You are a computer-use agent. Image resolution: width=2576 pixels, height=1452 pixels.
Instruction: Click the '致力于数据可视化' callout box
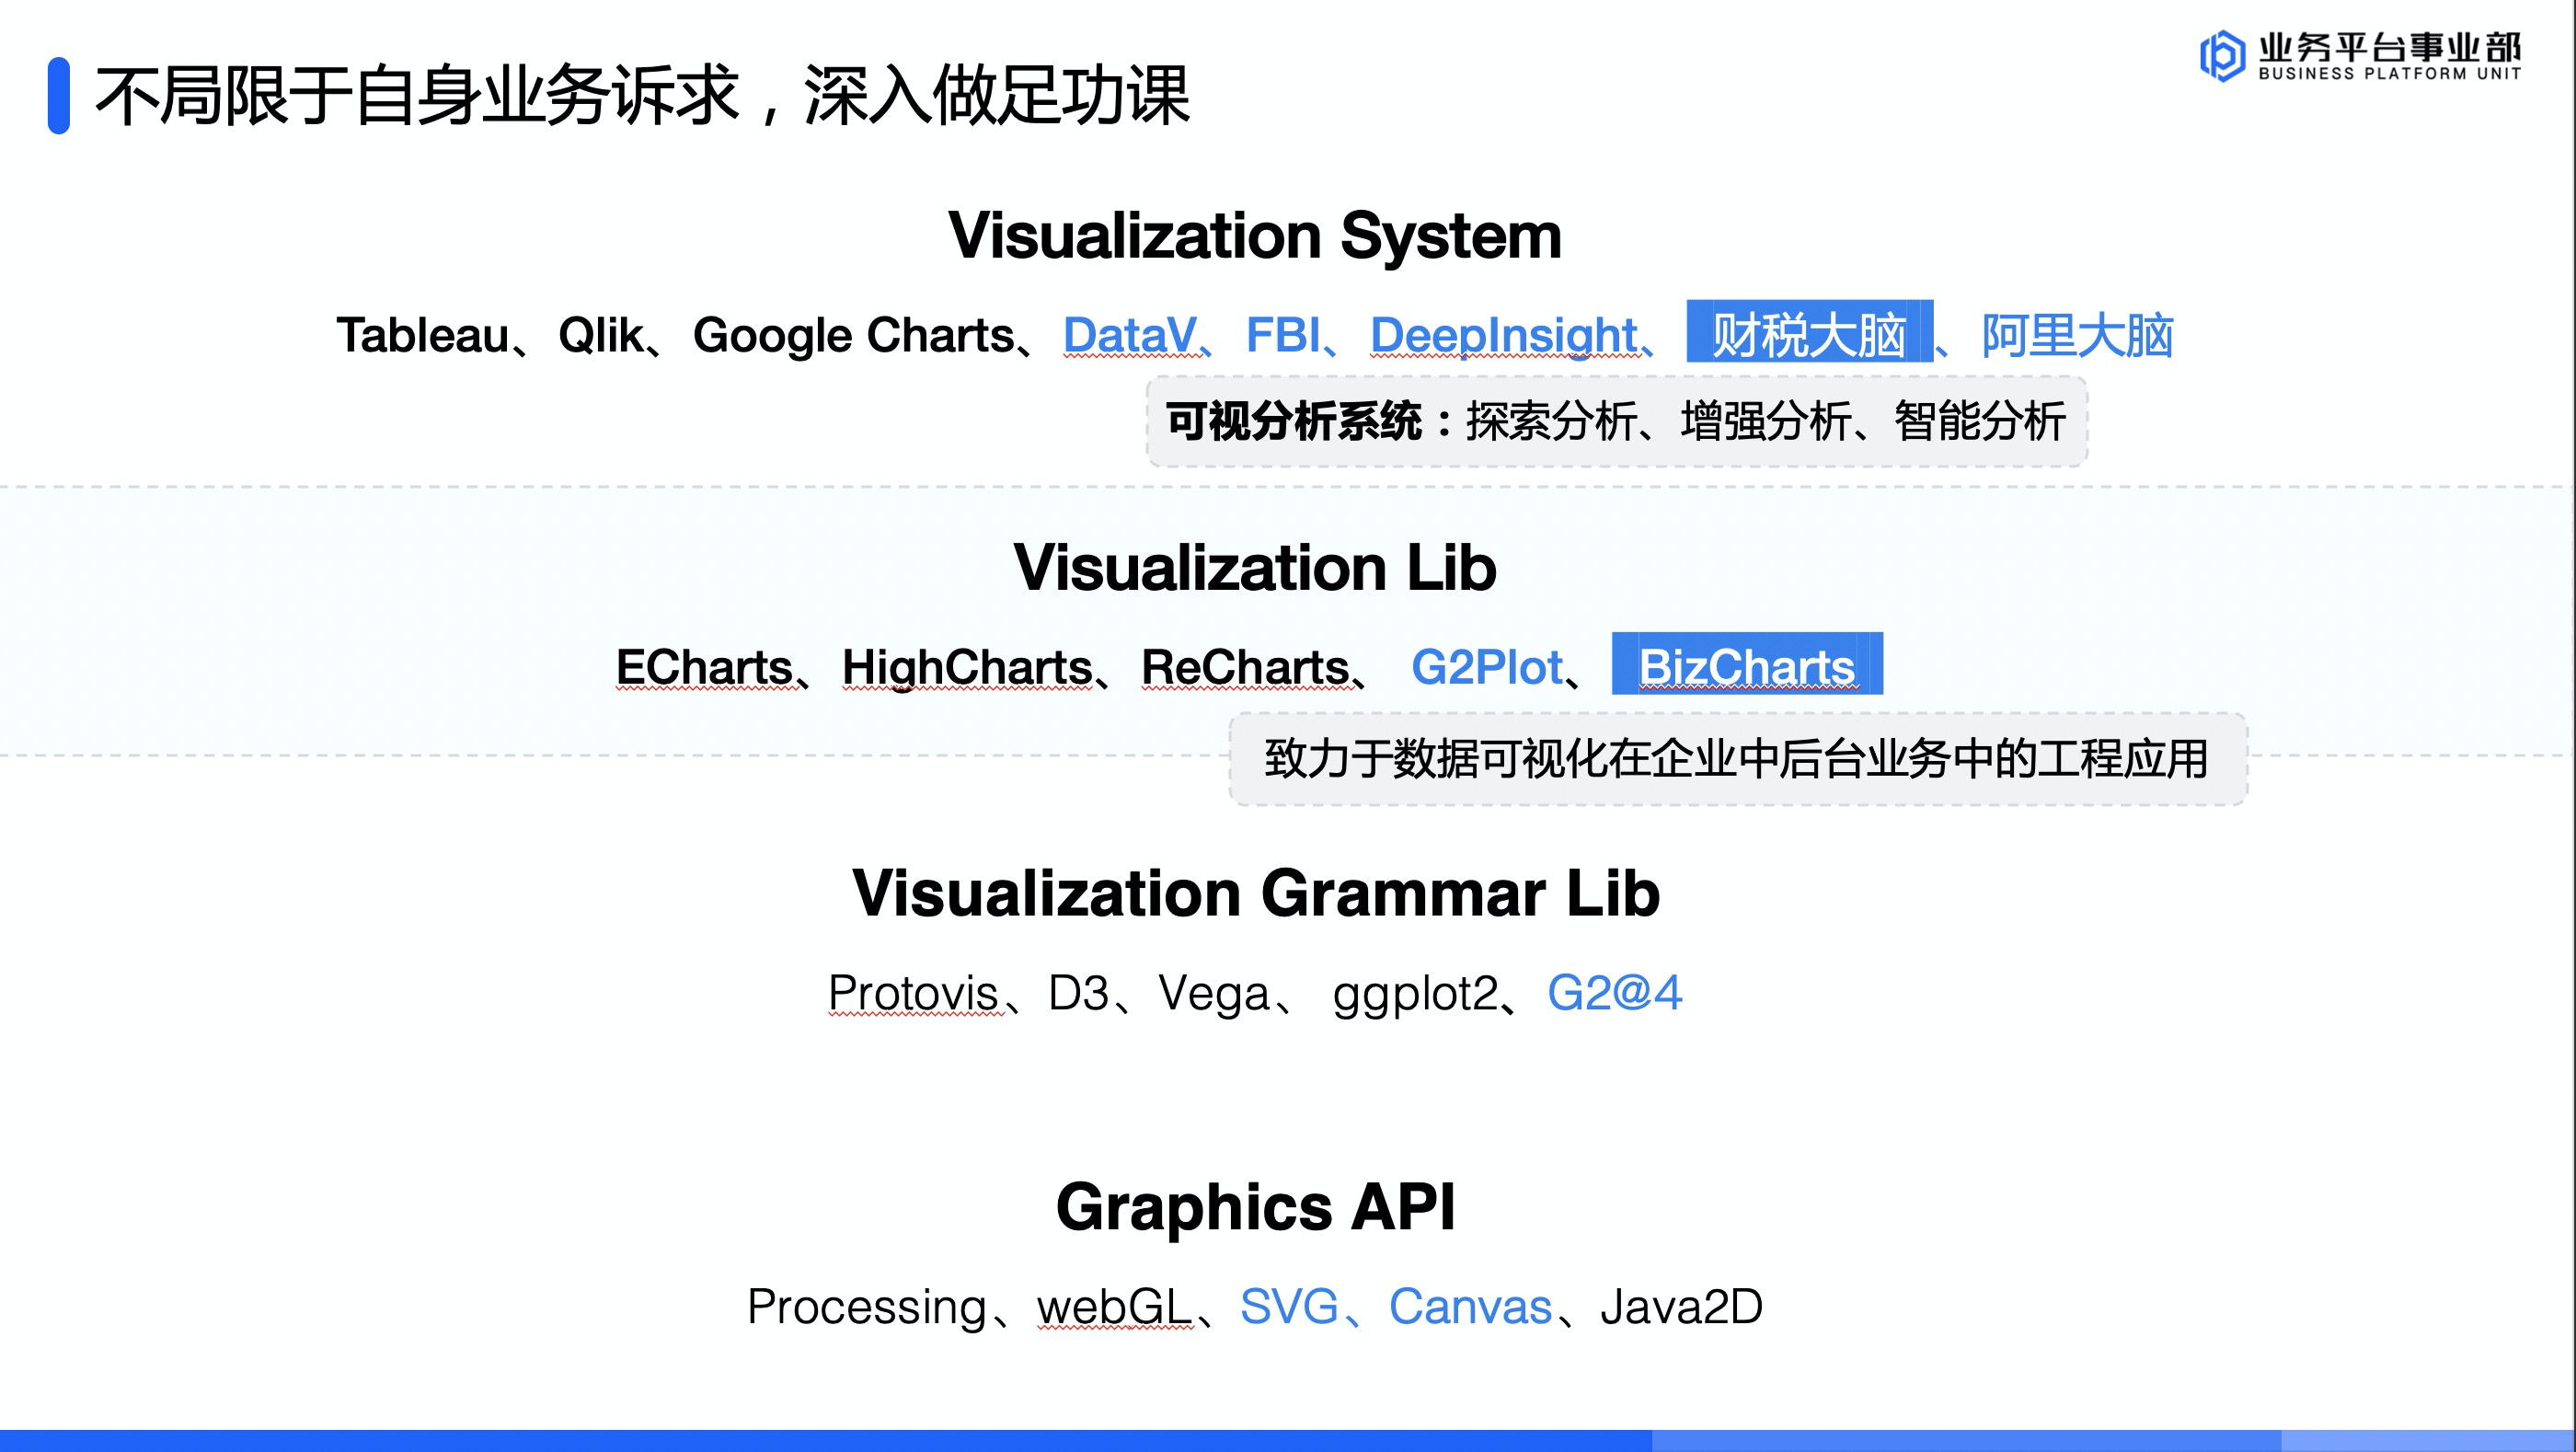1738,759
